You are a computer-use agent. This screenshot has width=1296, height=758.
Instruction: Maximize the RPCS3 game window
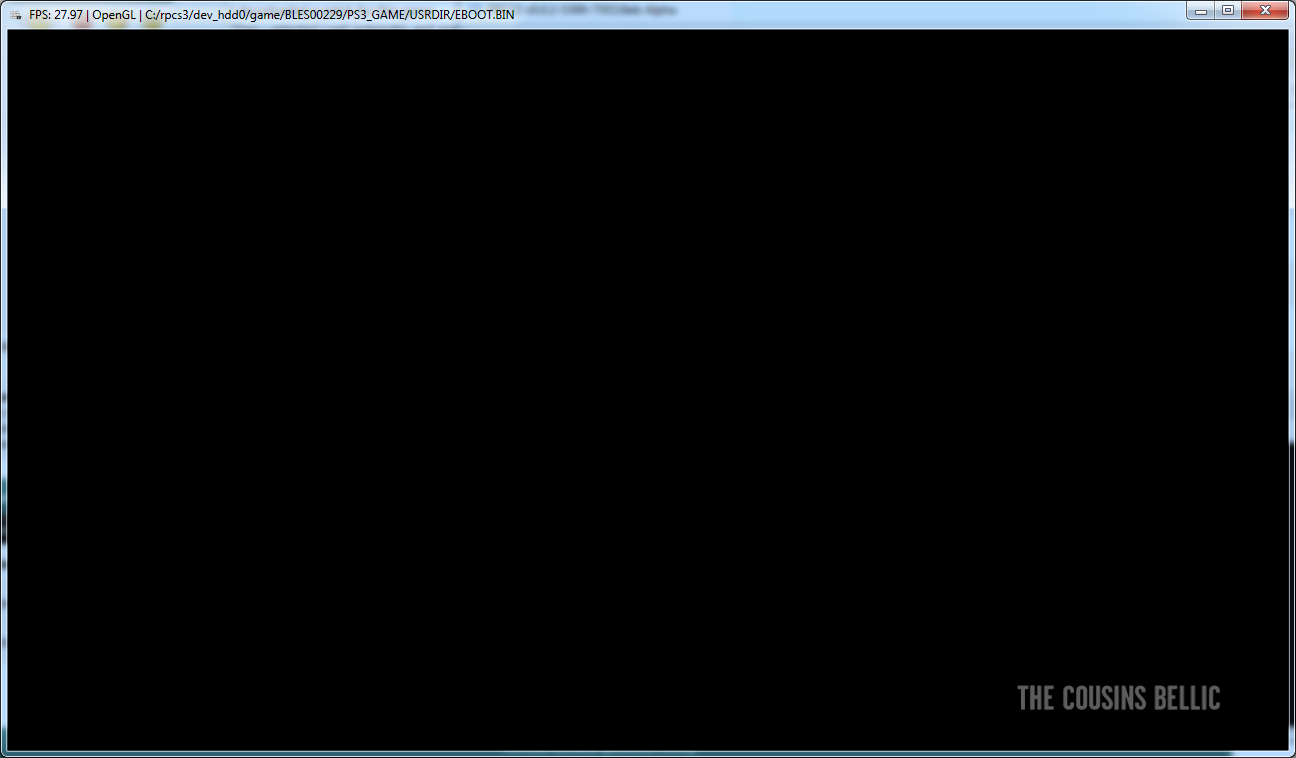pos(1227,10)
